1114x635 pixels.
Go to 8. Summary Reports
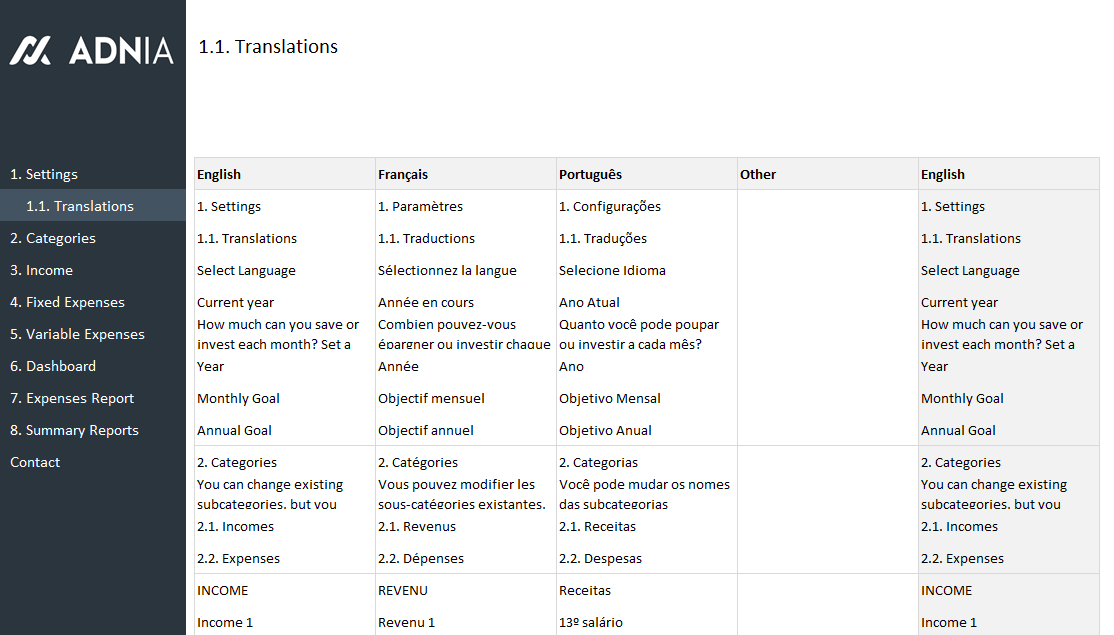click(74, 430)
